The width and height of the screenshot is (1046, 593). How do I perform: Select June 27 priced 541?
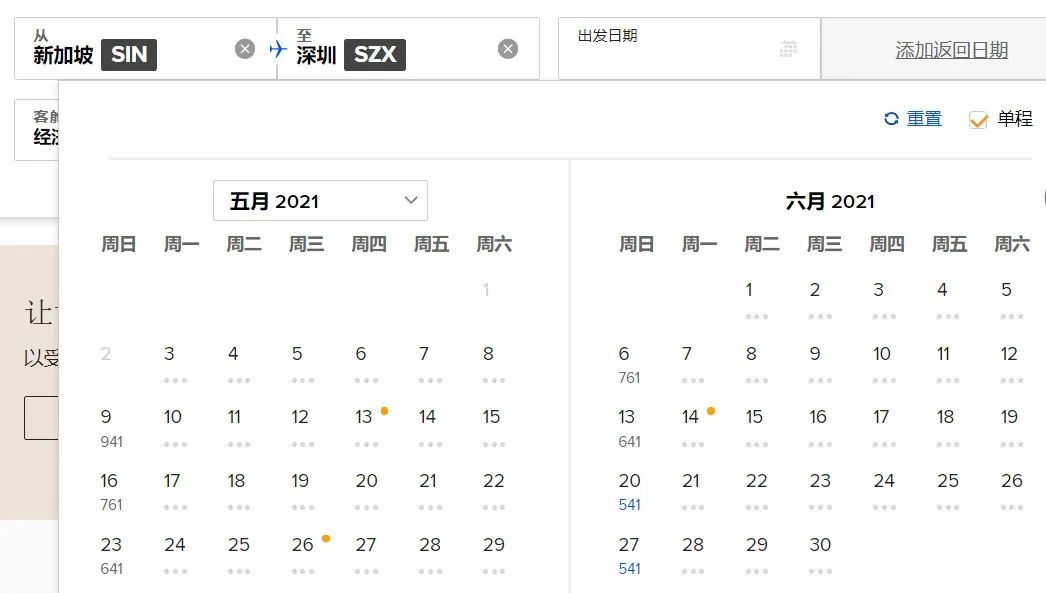(x=629, y=555)
